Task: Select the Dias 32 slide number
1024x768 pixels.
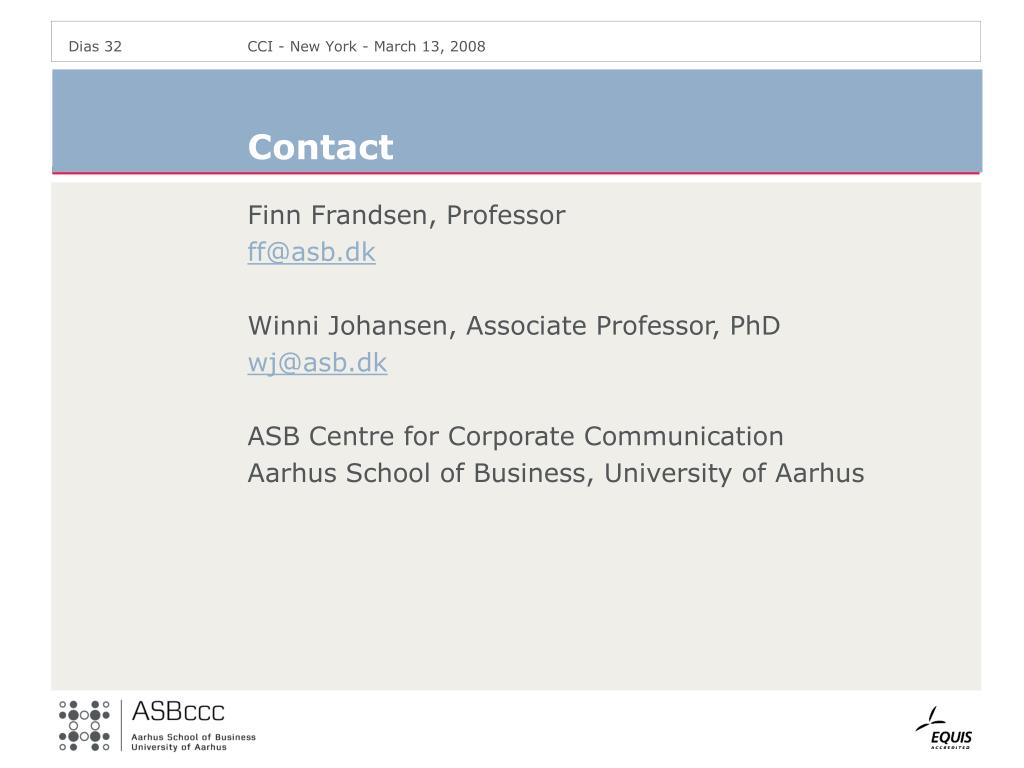Action: click(95, 46)
